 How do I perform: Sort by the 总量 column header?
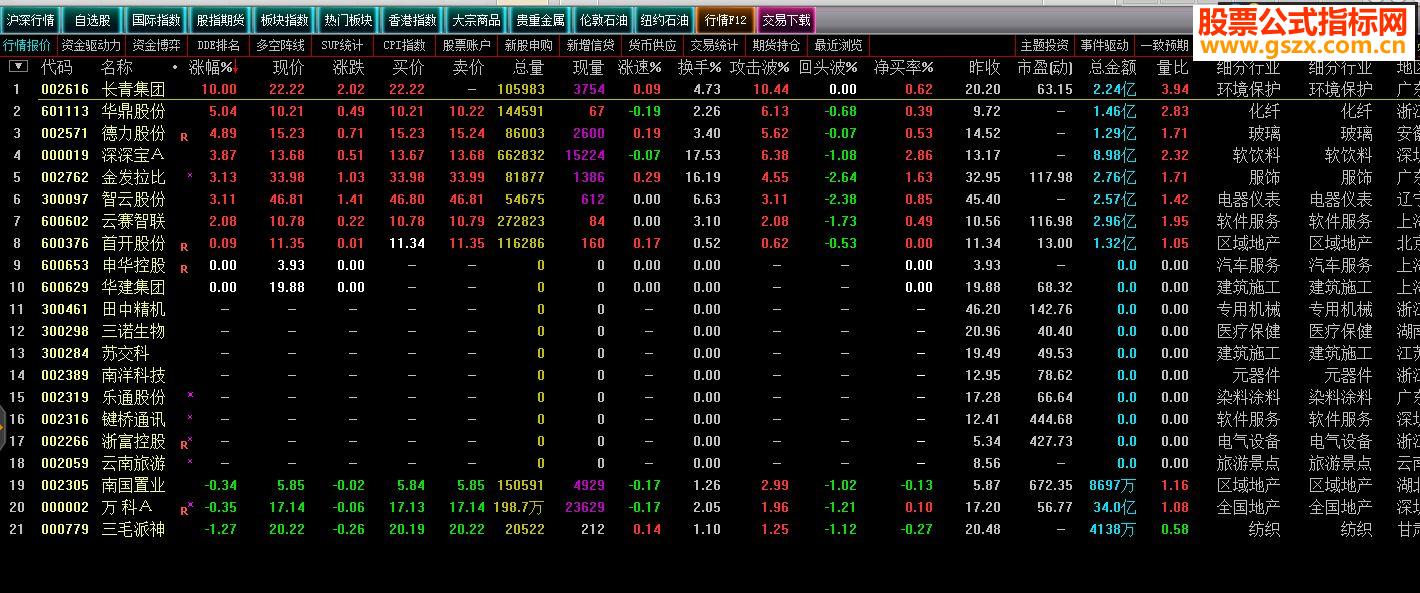coord(528,67)
